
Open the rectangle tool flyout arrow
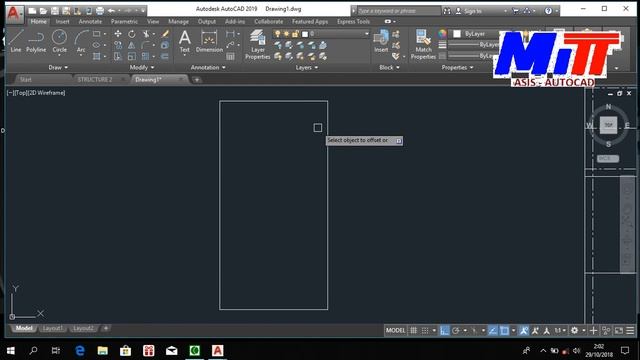click(105, 34)
